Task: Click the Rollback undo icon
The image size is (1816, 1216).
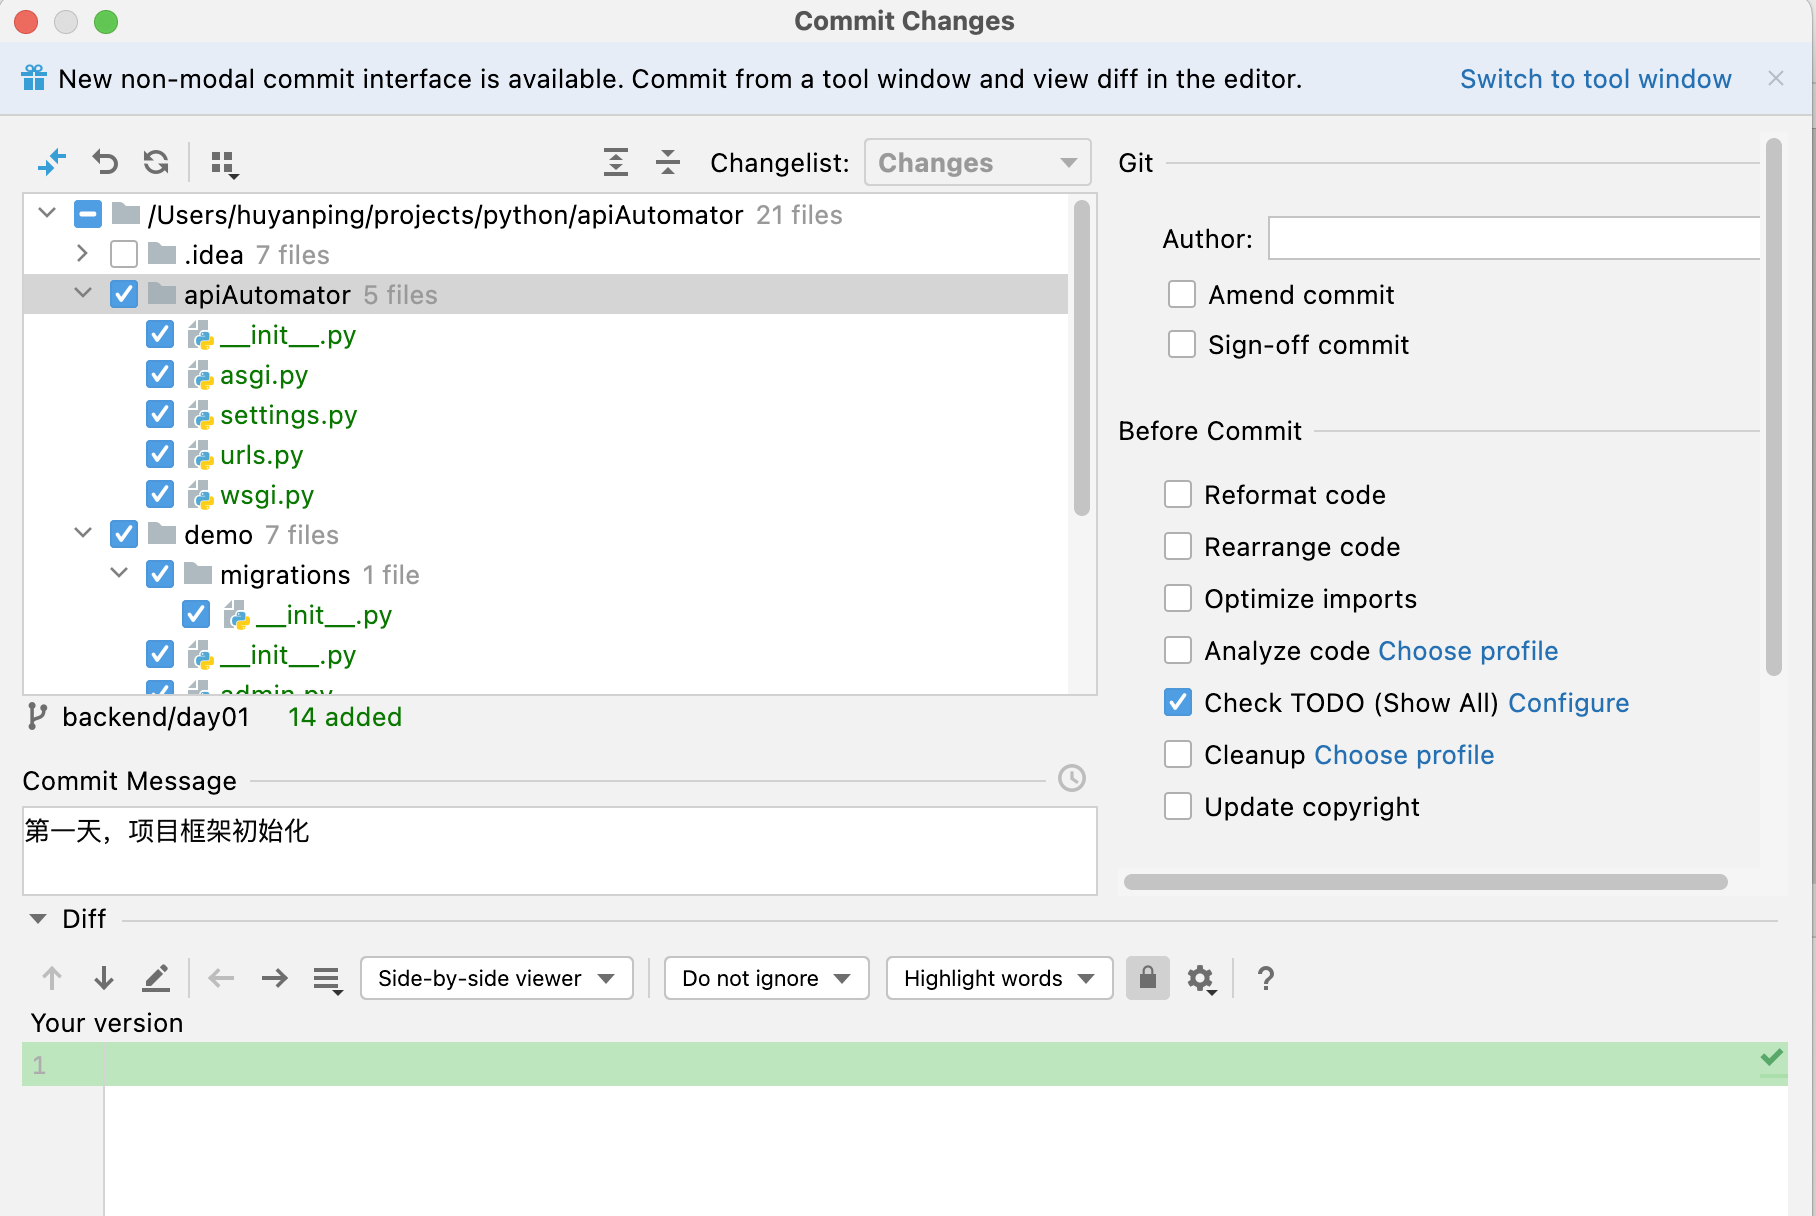Action: tap(105, 162)
